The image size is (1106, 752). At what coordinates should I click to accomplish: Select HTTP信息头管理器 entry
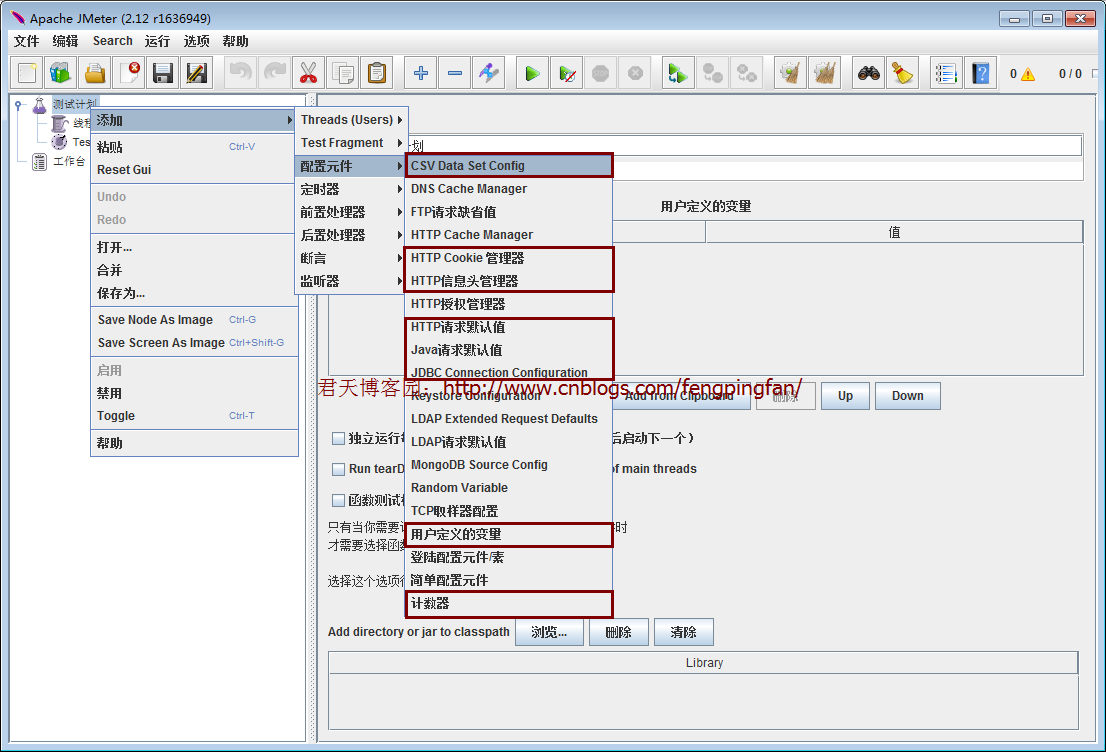[x=509, y=281]
